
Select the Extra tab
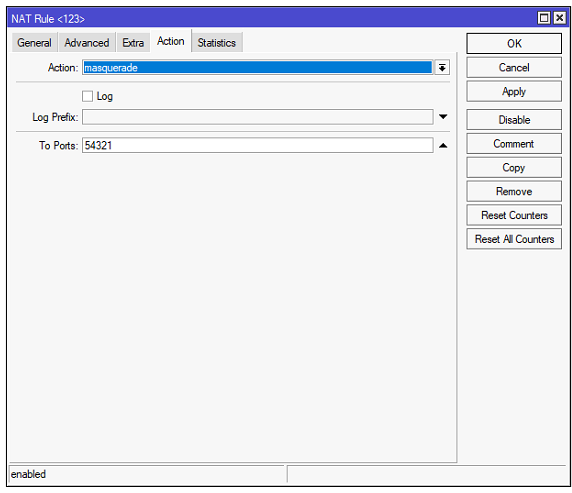coord(133,43)
